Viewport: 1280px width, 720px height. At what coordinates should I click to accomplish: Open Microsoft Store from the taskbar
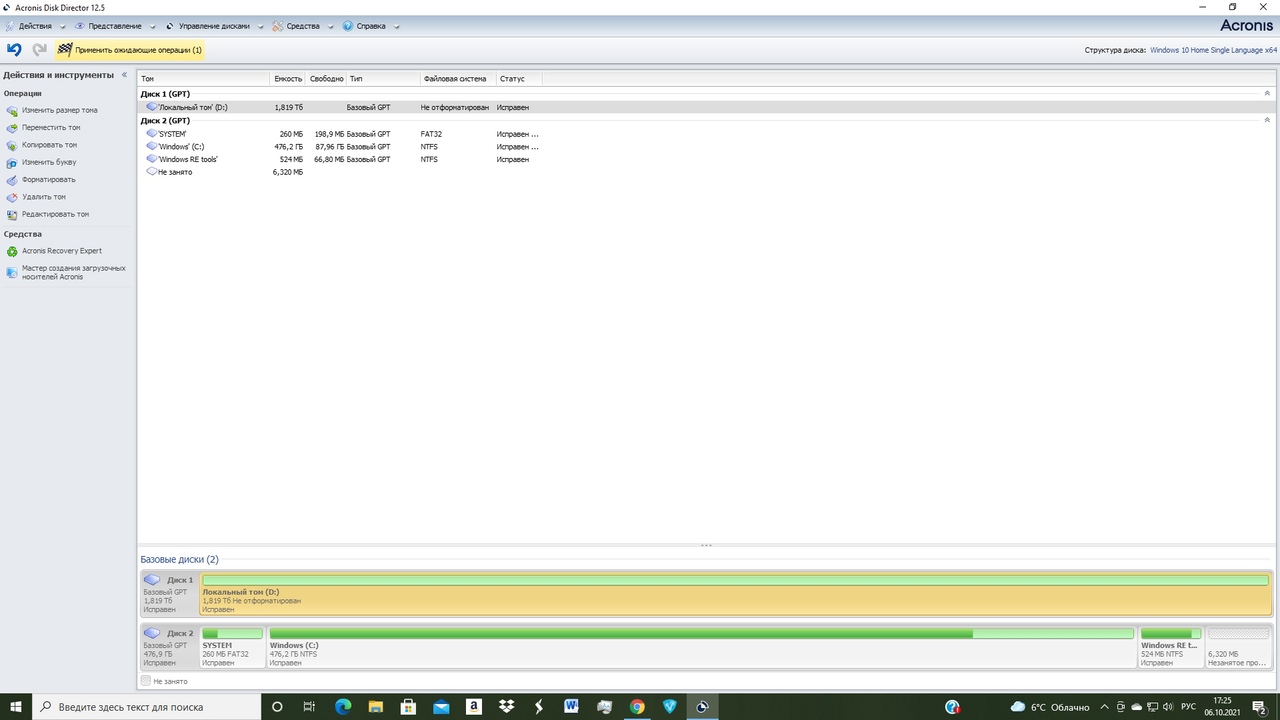coord(408,706)
